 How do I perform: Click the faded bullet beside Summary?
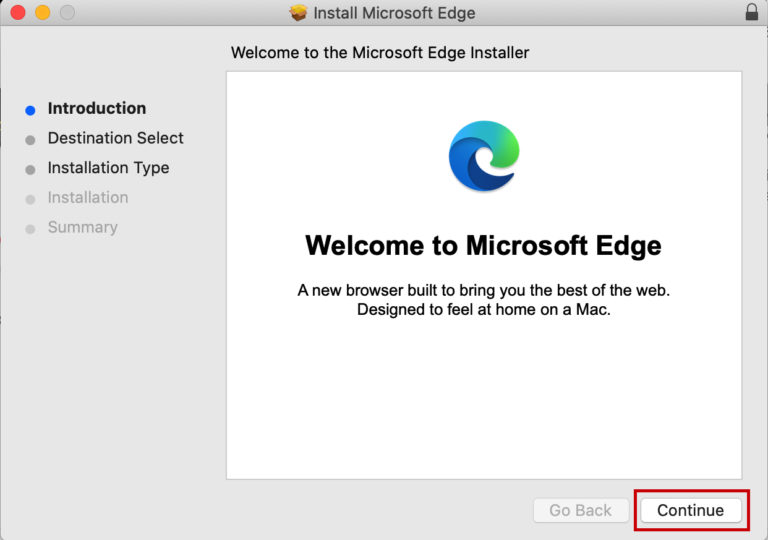(x=30, y=229)
